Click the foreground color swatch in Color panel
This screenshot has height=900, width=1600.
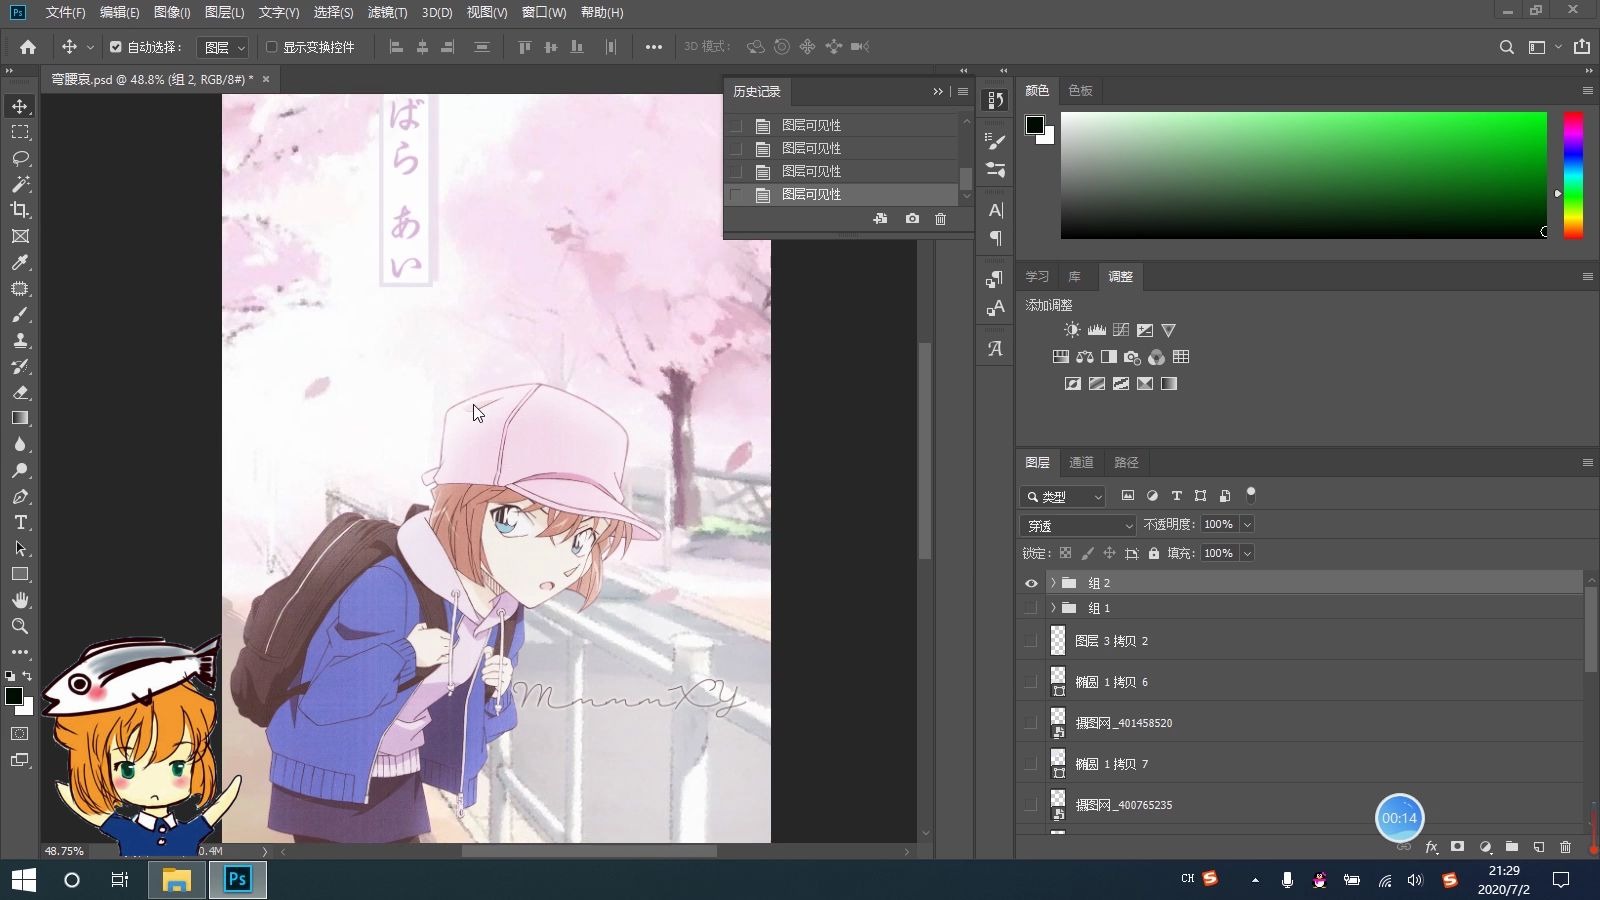1035,125
